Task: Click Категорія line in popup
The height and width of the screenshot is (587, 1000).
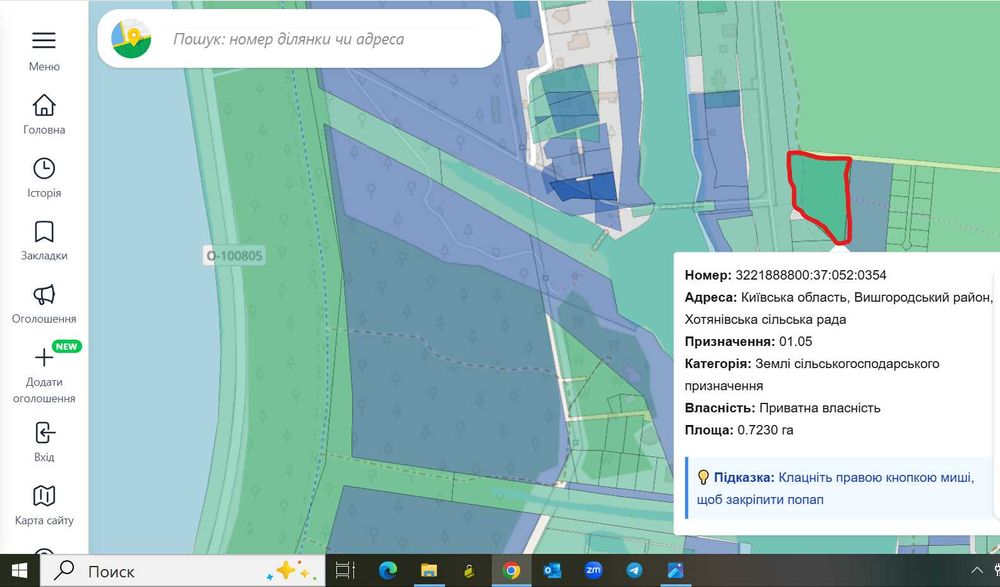Action: pyautogui.click(x=812, y=375)
